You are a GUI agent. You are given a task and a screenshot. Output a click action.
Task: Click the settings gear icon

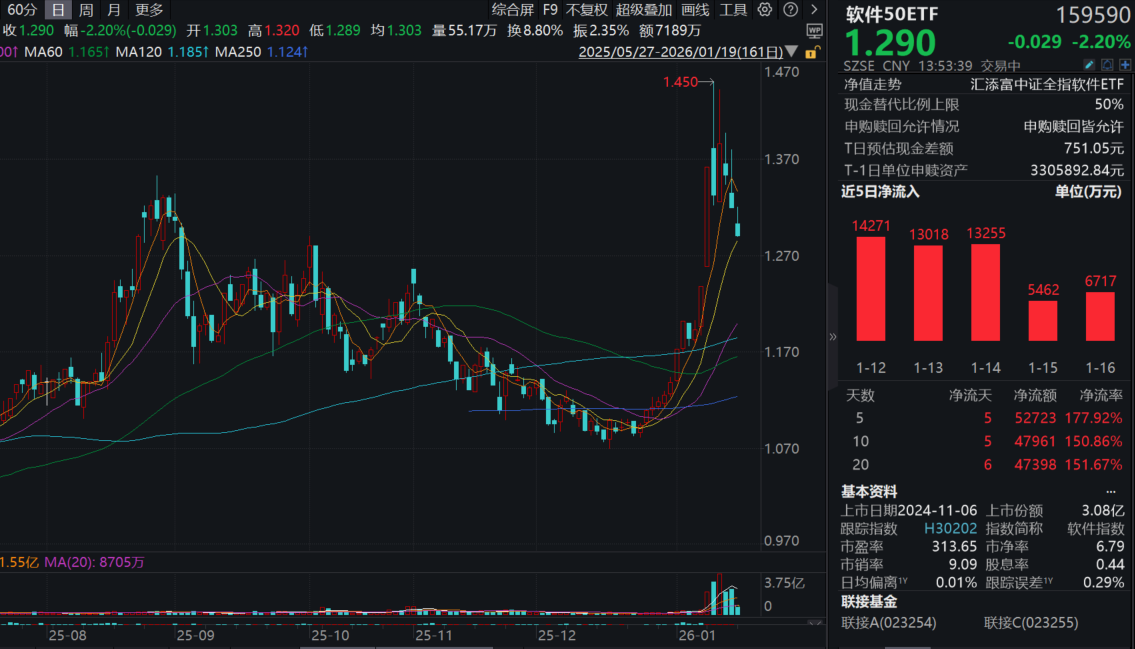(x=764, y=10)
